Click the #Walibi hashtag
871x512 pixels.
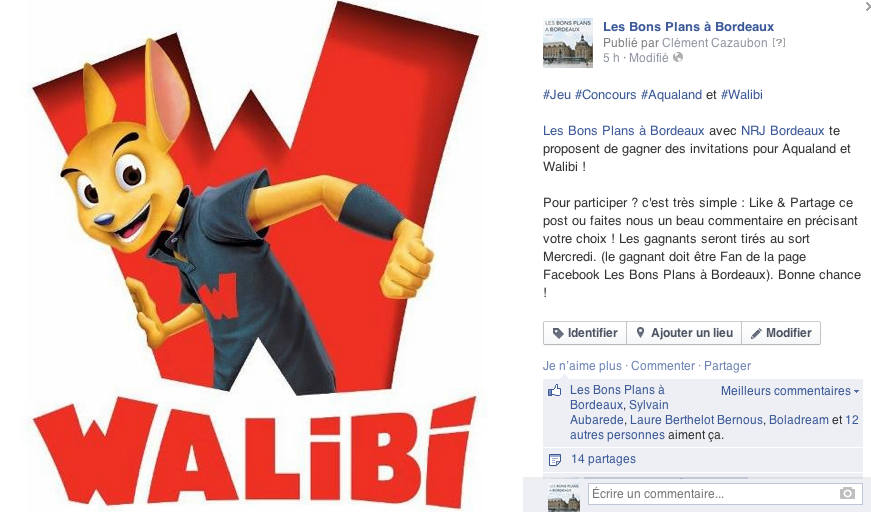coord(742,95)
